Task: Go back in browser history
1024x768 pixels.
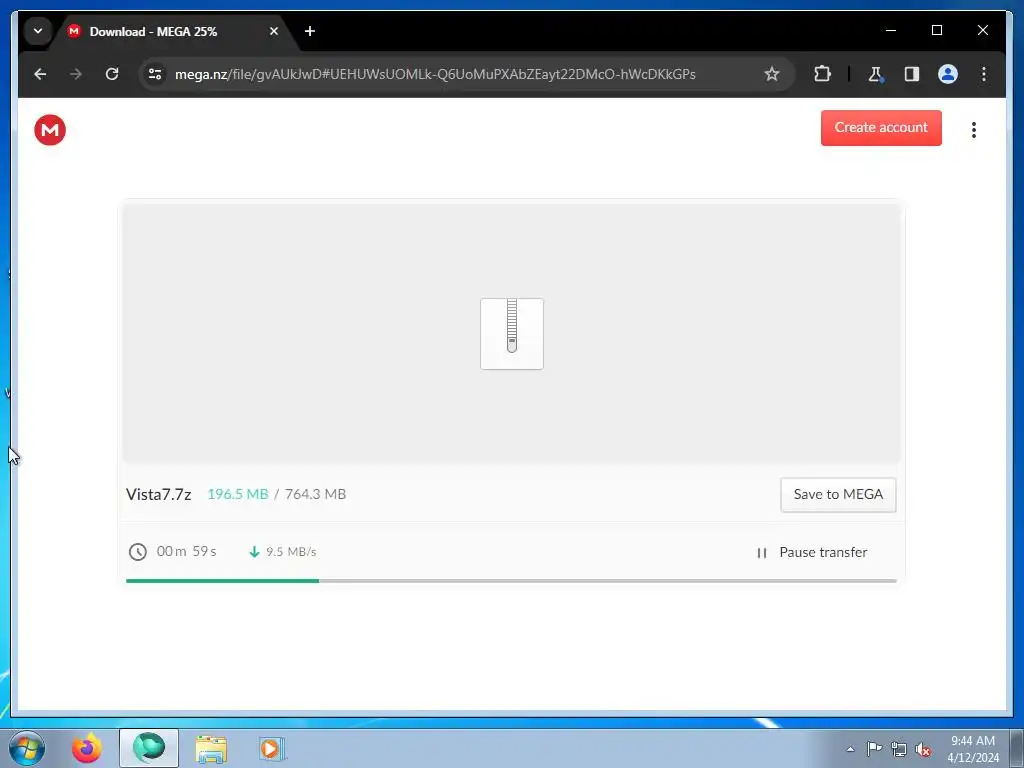Action: pos(40,74)
